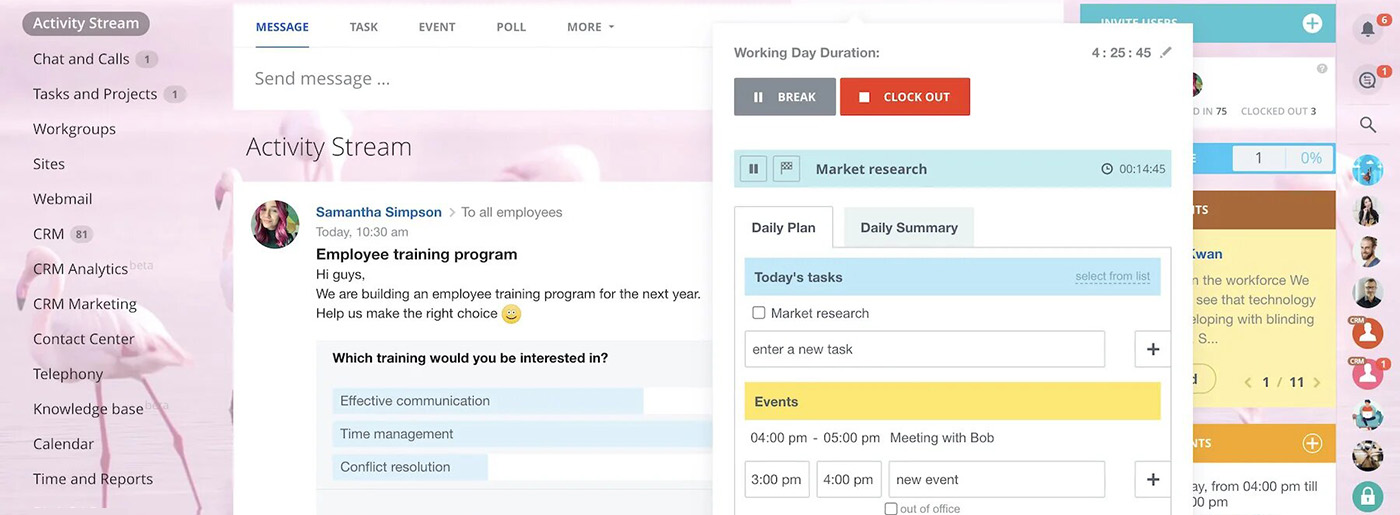Switch to the Daily Summary tab
Viewport: 1400px width, 515px height.
pyautogui.click(x=908, y=228)
